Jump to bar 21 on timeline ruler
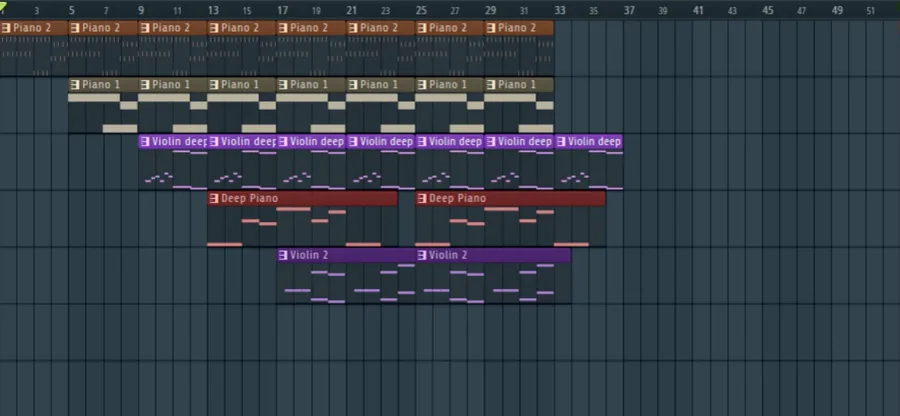The width and height of the screenshot is (900, 416). [x=352, y=10]
